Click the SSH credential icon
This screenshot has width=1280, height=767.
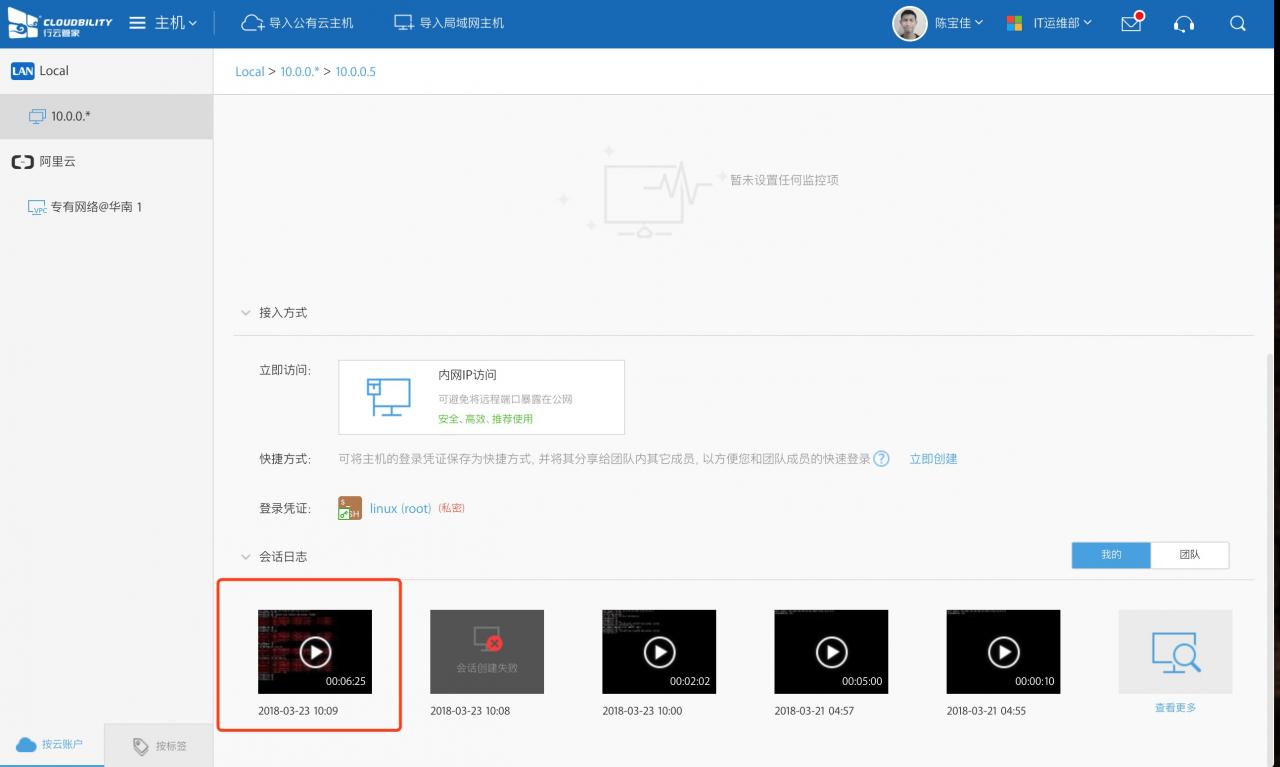pyautogui.click(x=349, y=508)
